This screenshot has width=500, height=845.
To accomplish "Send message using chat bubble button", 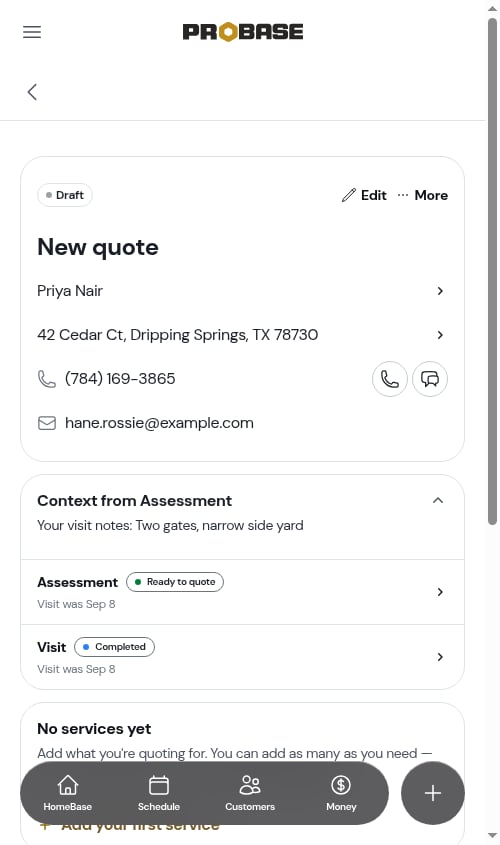I will point(430,379).
